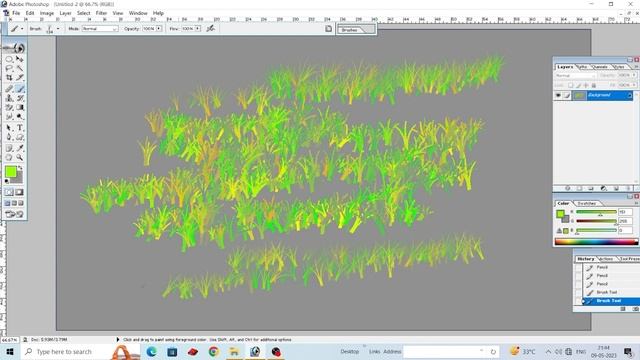
Task: Toggle first Pencil history state box
Action: (x=578, y=267)
